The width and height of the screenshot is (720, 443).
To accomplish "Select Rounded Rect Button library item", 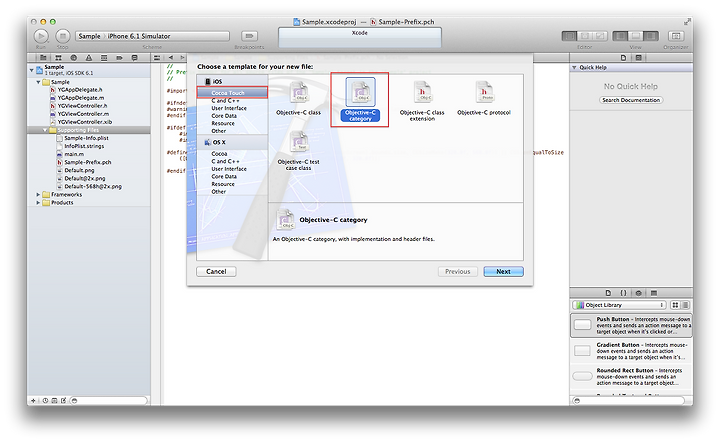I will 631,376.
